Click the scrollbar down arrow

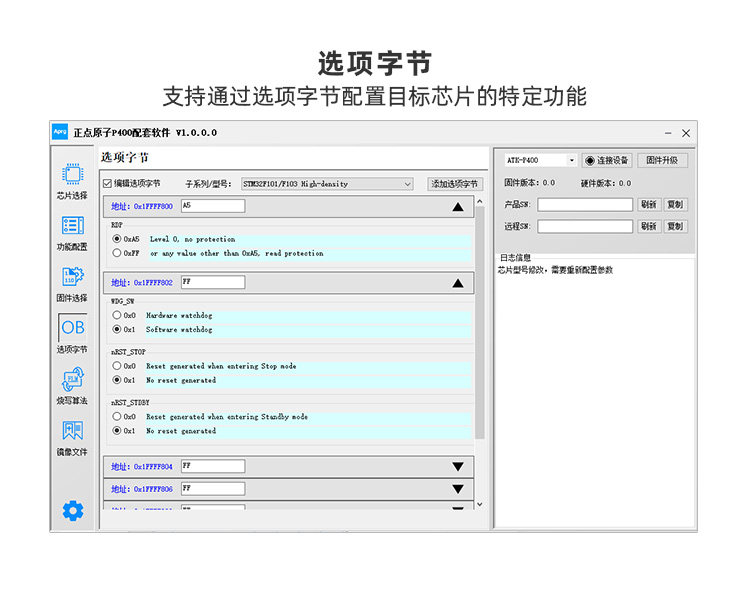480,505
